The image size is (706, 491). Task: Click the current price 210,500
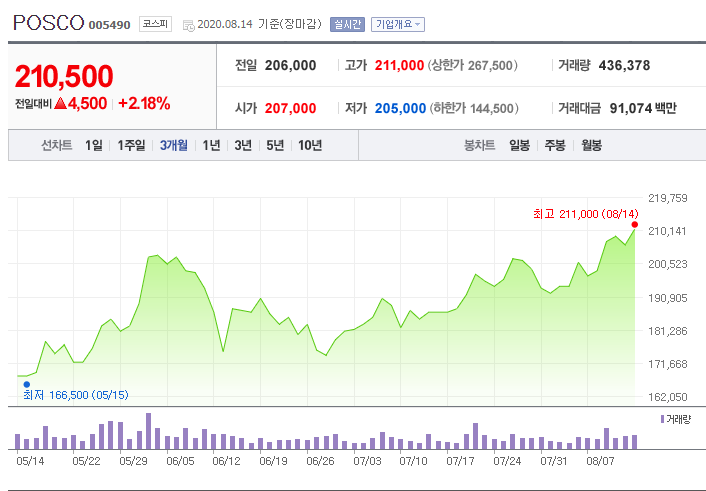(x=64, y=76)
